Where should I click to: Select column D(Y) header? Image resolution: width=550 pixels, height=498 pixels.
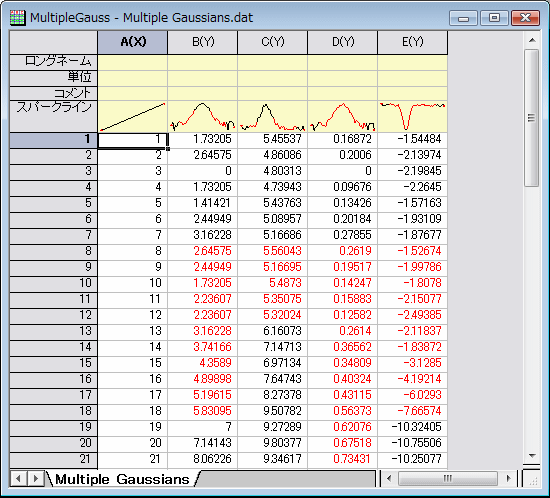tap(343, 42)
